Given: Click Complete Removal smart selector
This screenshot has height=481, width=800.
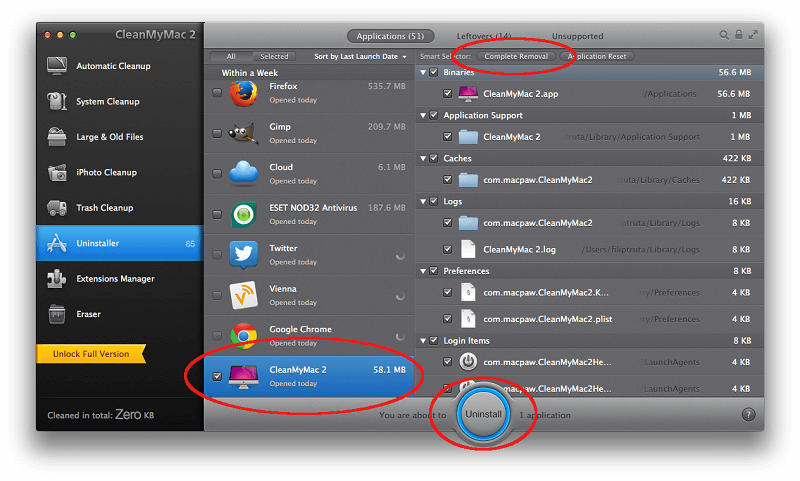Looking at the screenshot, I should coord(516,56).
